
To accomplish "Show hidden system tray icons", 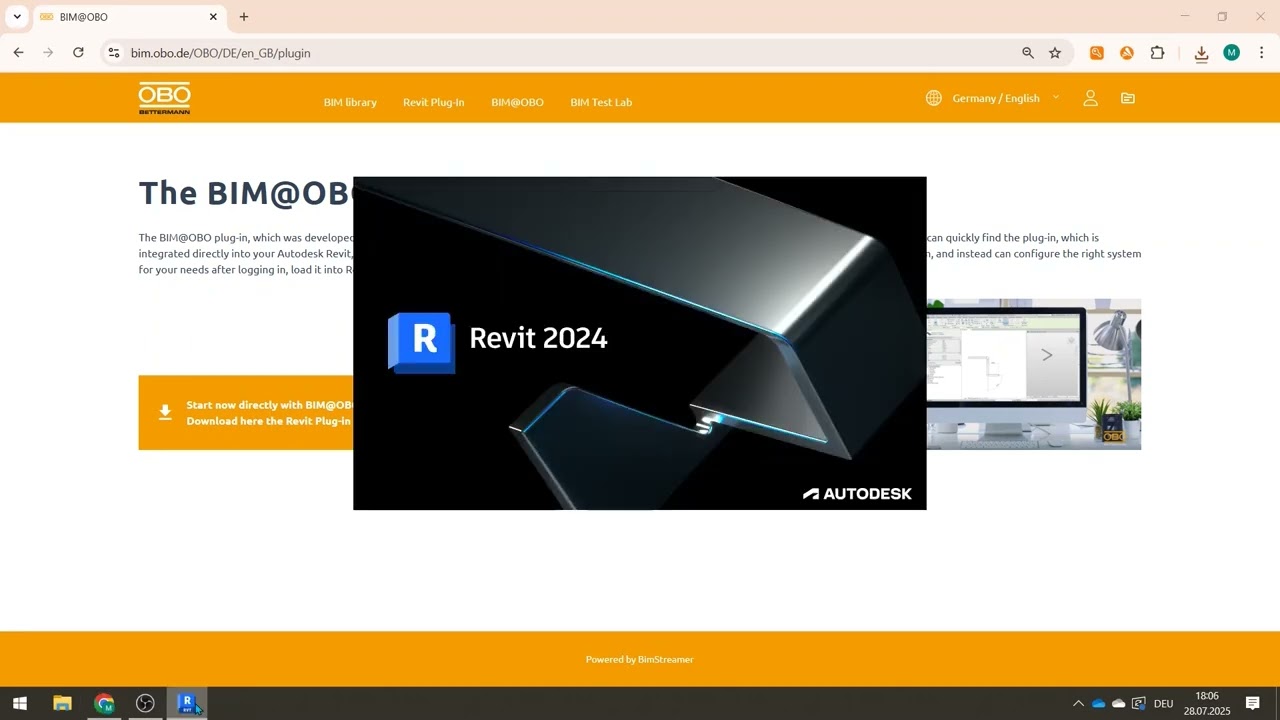I will (1078, 703).
